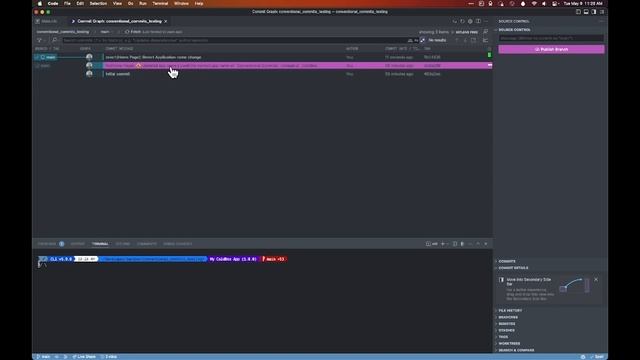Open the Terminal menu in menu bar
Image resolution: width=640 pixels, height=360 pixels.
pyautogui.click(x=160, y=3)
